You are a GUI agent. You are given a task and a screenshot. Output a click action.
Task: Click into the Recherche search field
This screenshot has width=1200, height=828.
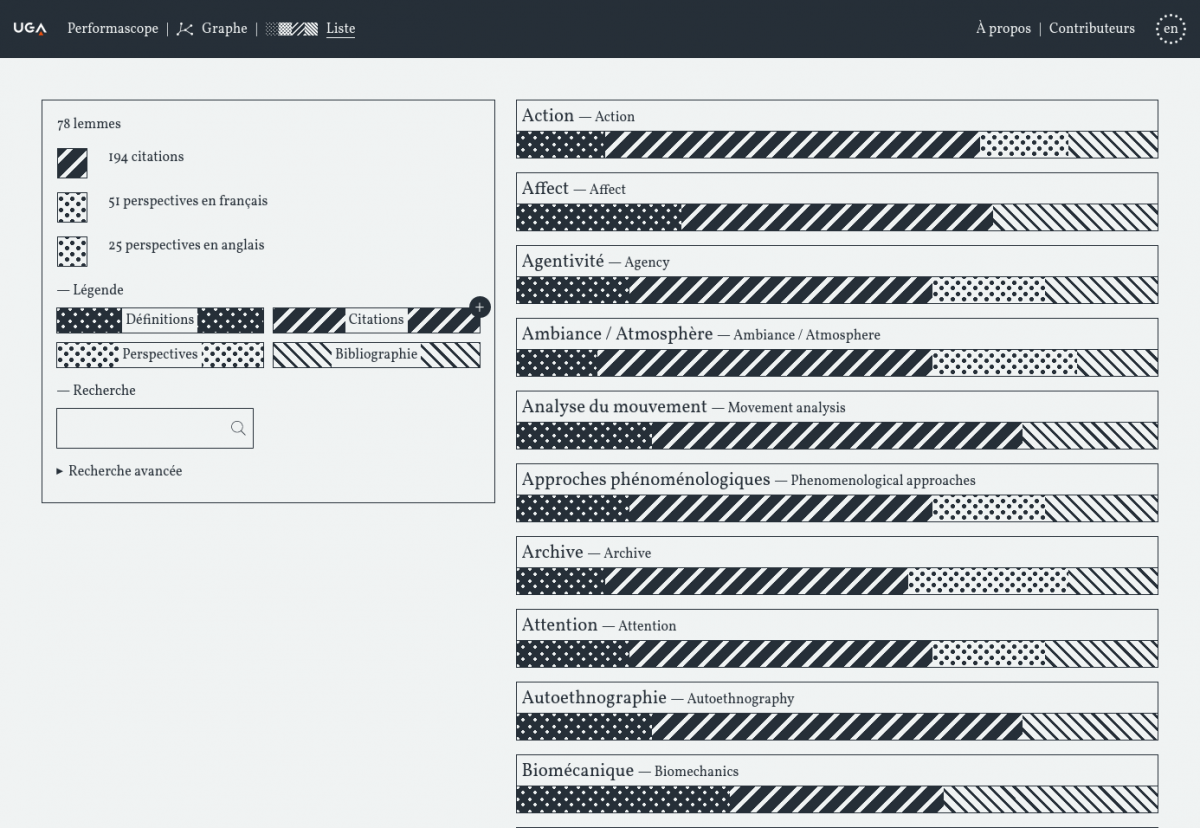[142, 428]
